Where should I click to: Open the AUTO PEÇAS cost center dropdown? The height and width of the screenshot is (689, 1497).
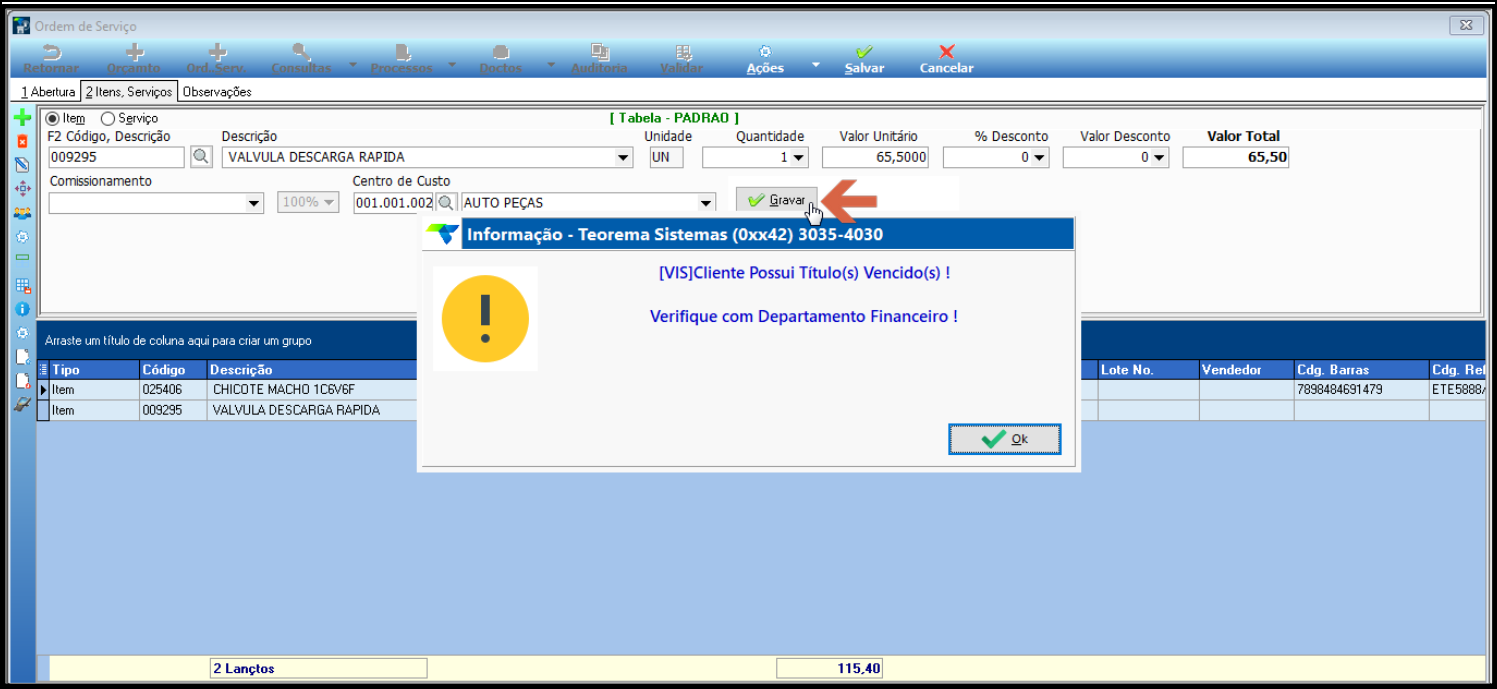707,203
